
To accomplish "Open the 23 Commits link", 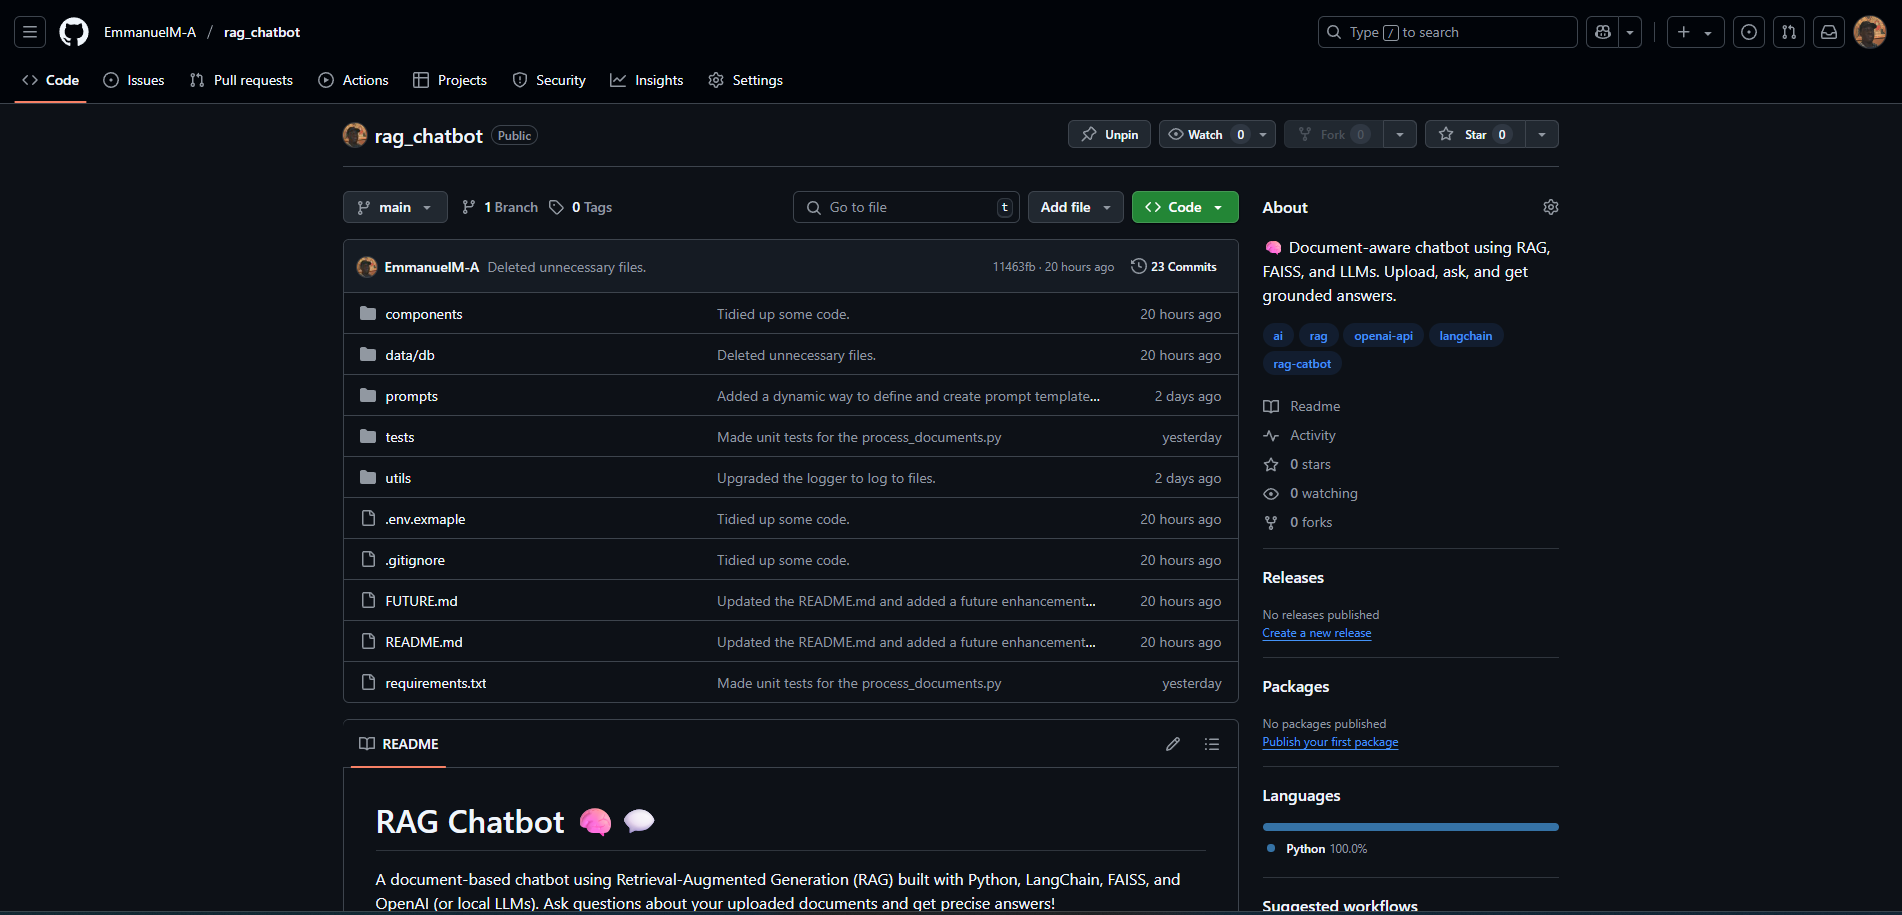I will coord(1174,266).
